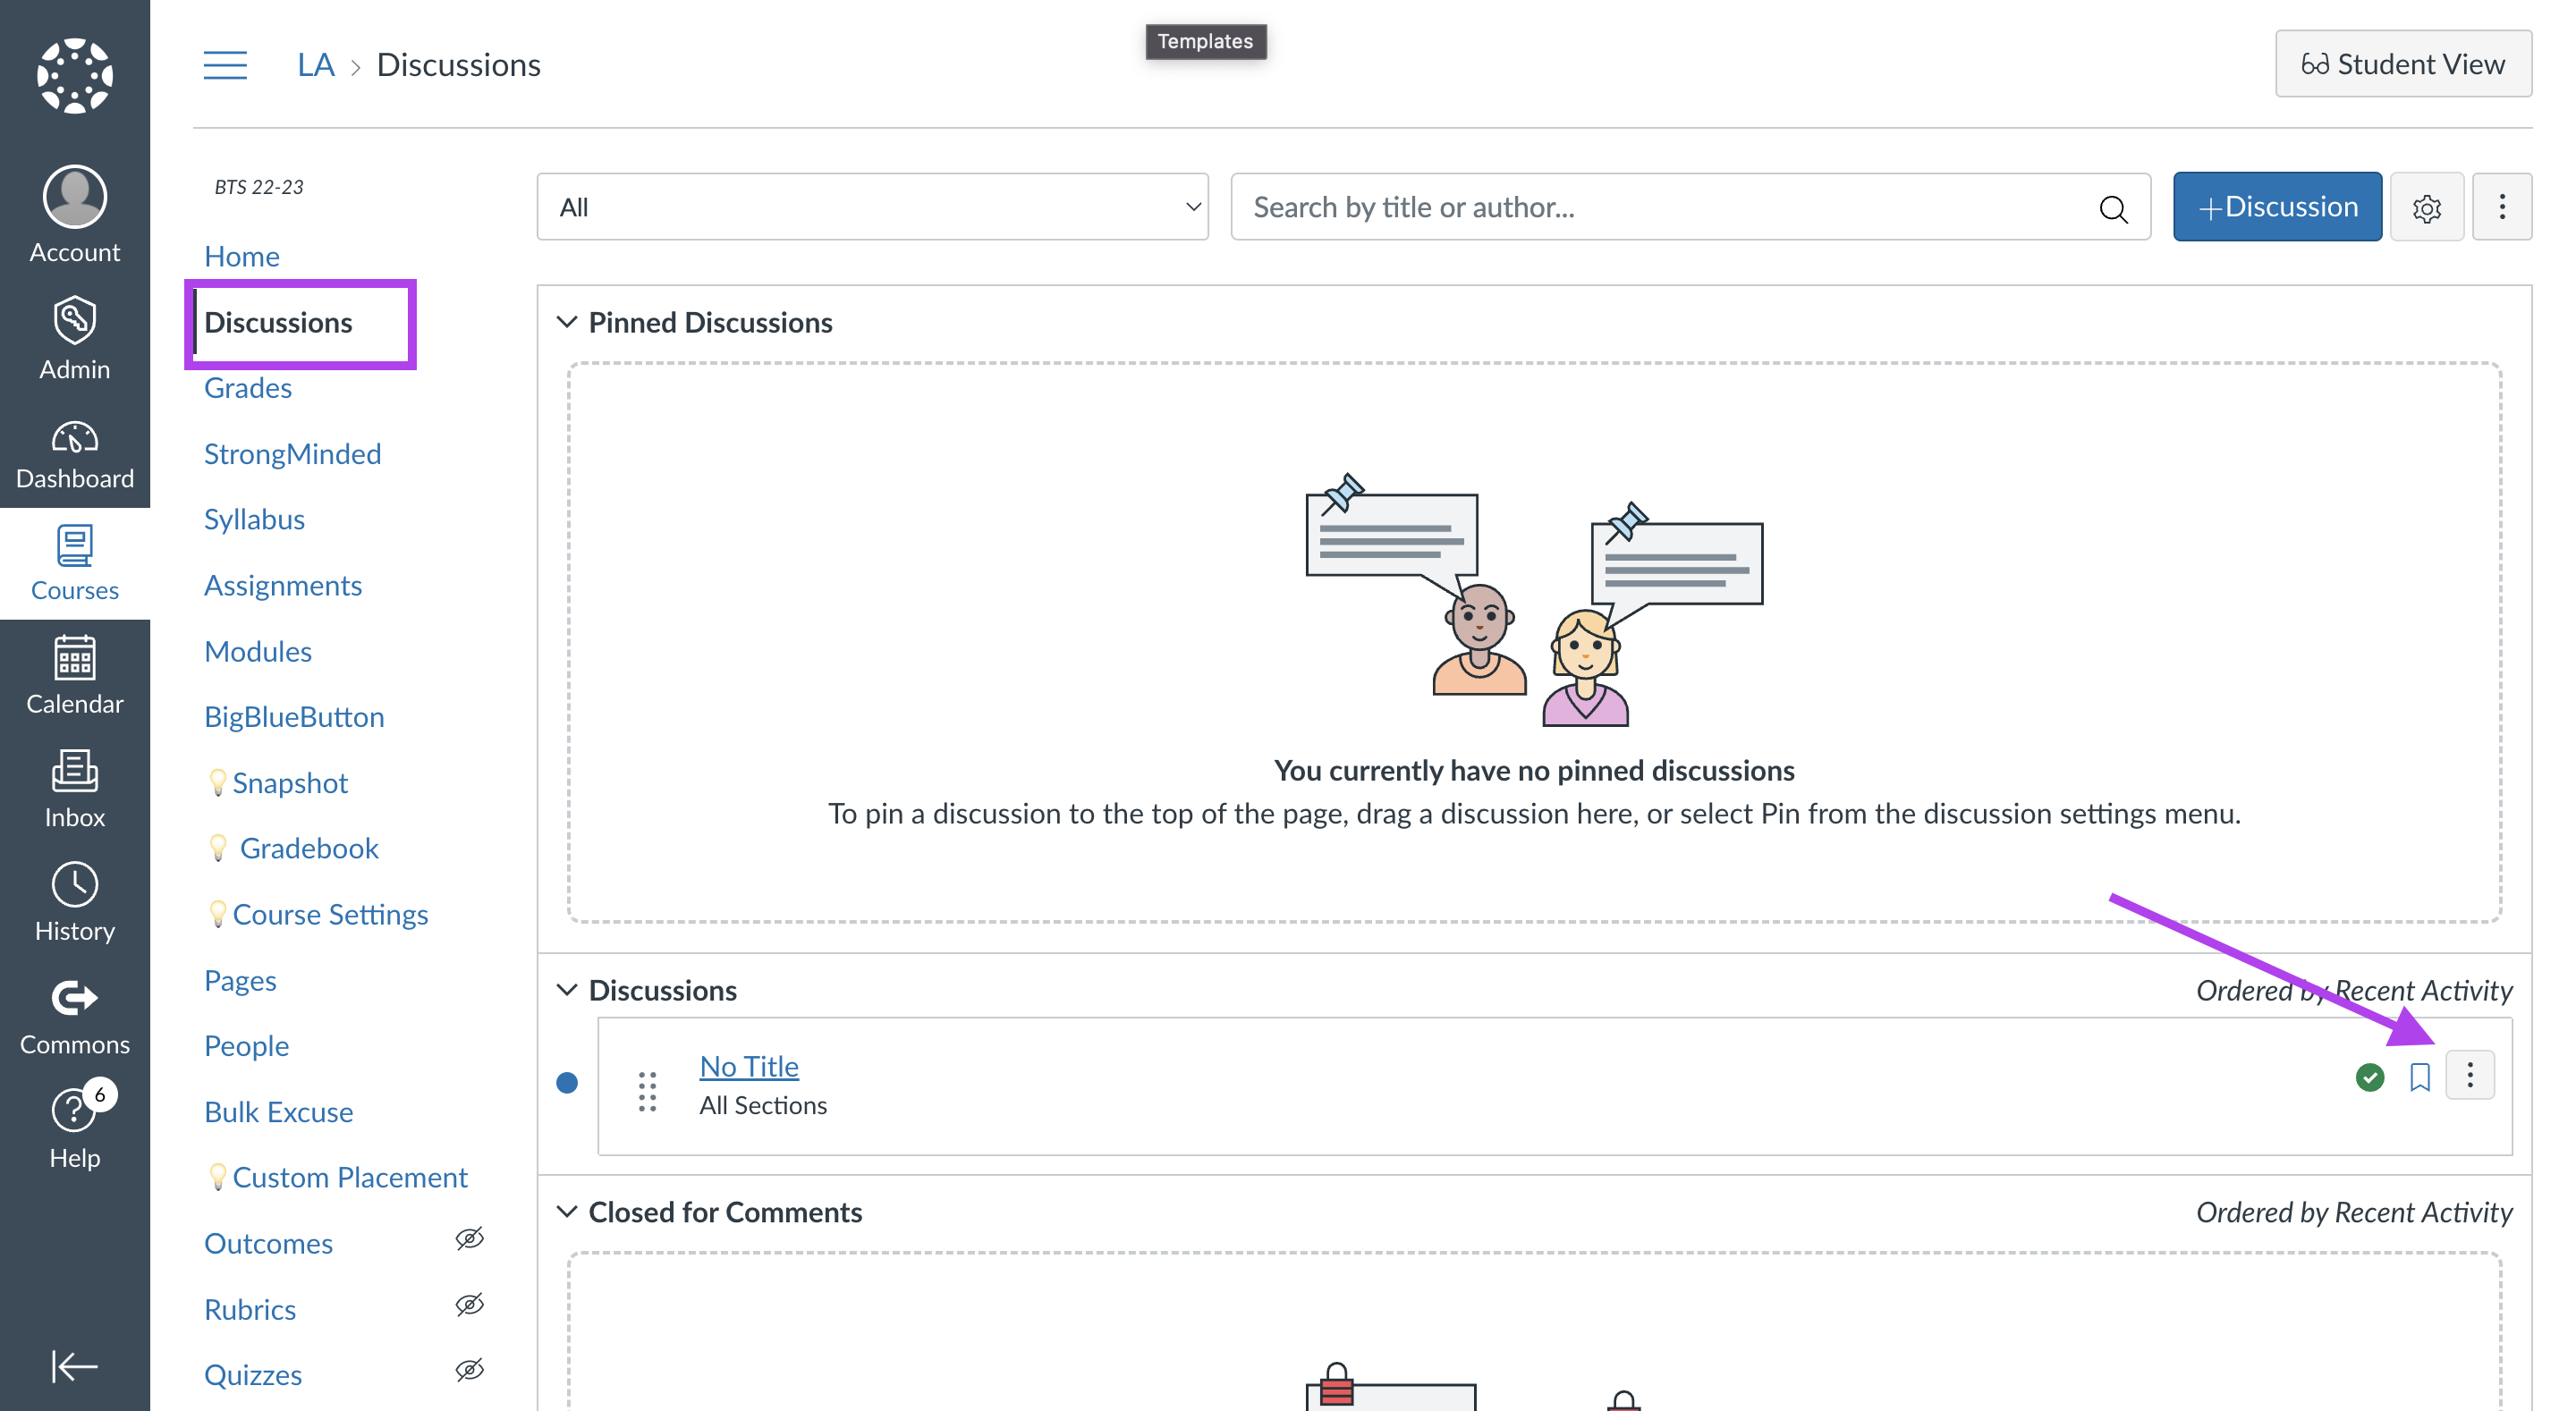Select Discussions in course navigation
Screen dimensions: 2576x1411
(x=278, y=322)
